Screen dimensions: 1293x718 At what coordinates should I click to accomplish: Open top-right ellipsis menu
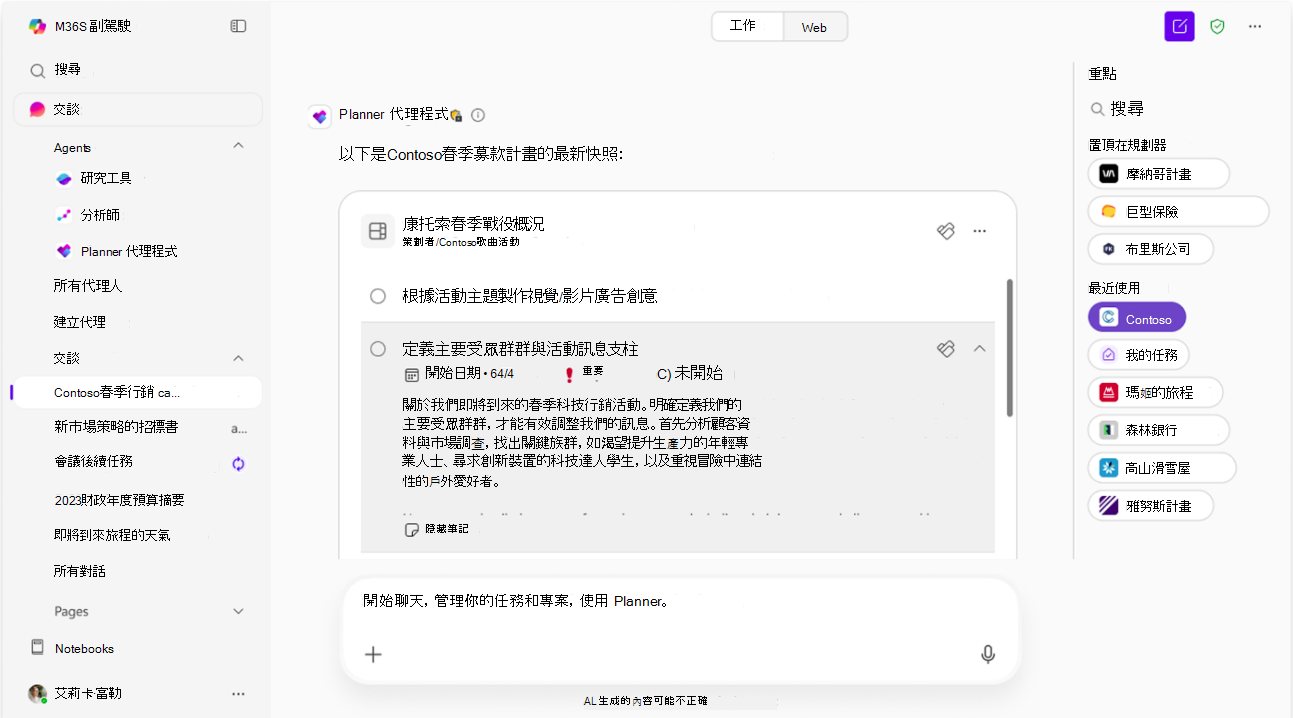pyautogui.click(x=1255, y=27)
